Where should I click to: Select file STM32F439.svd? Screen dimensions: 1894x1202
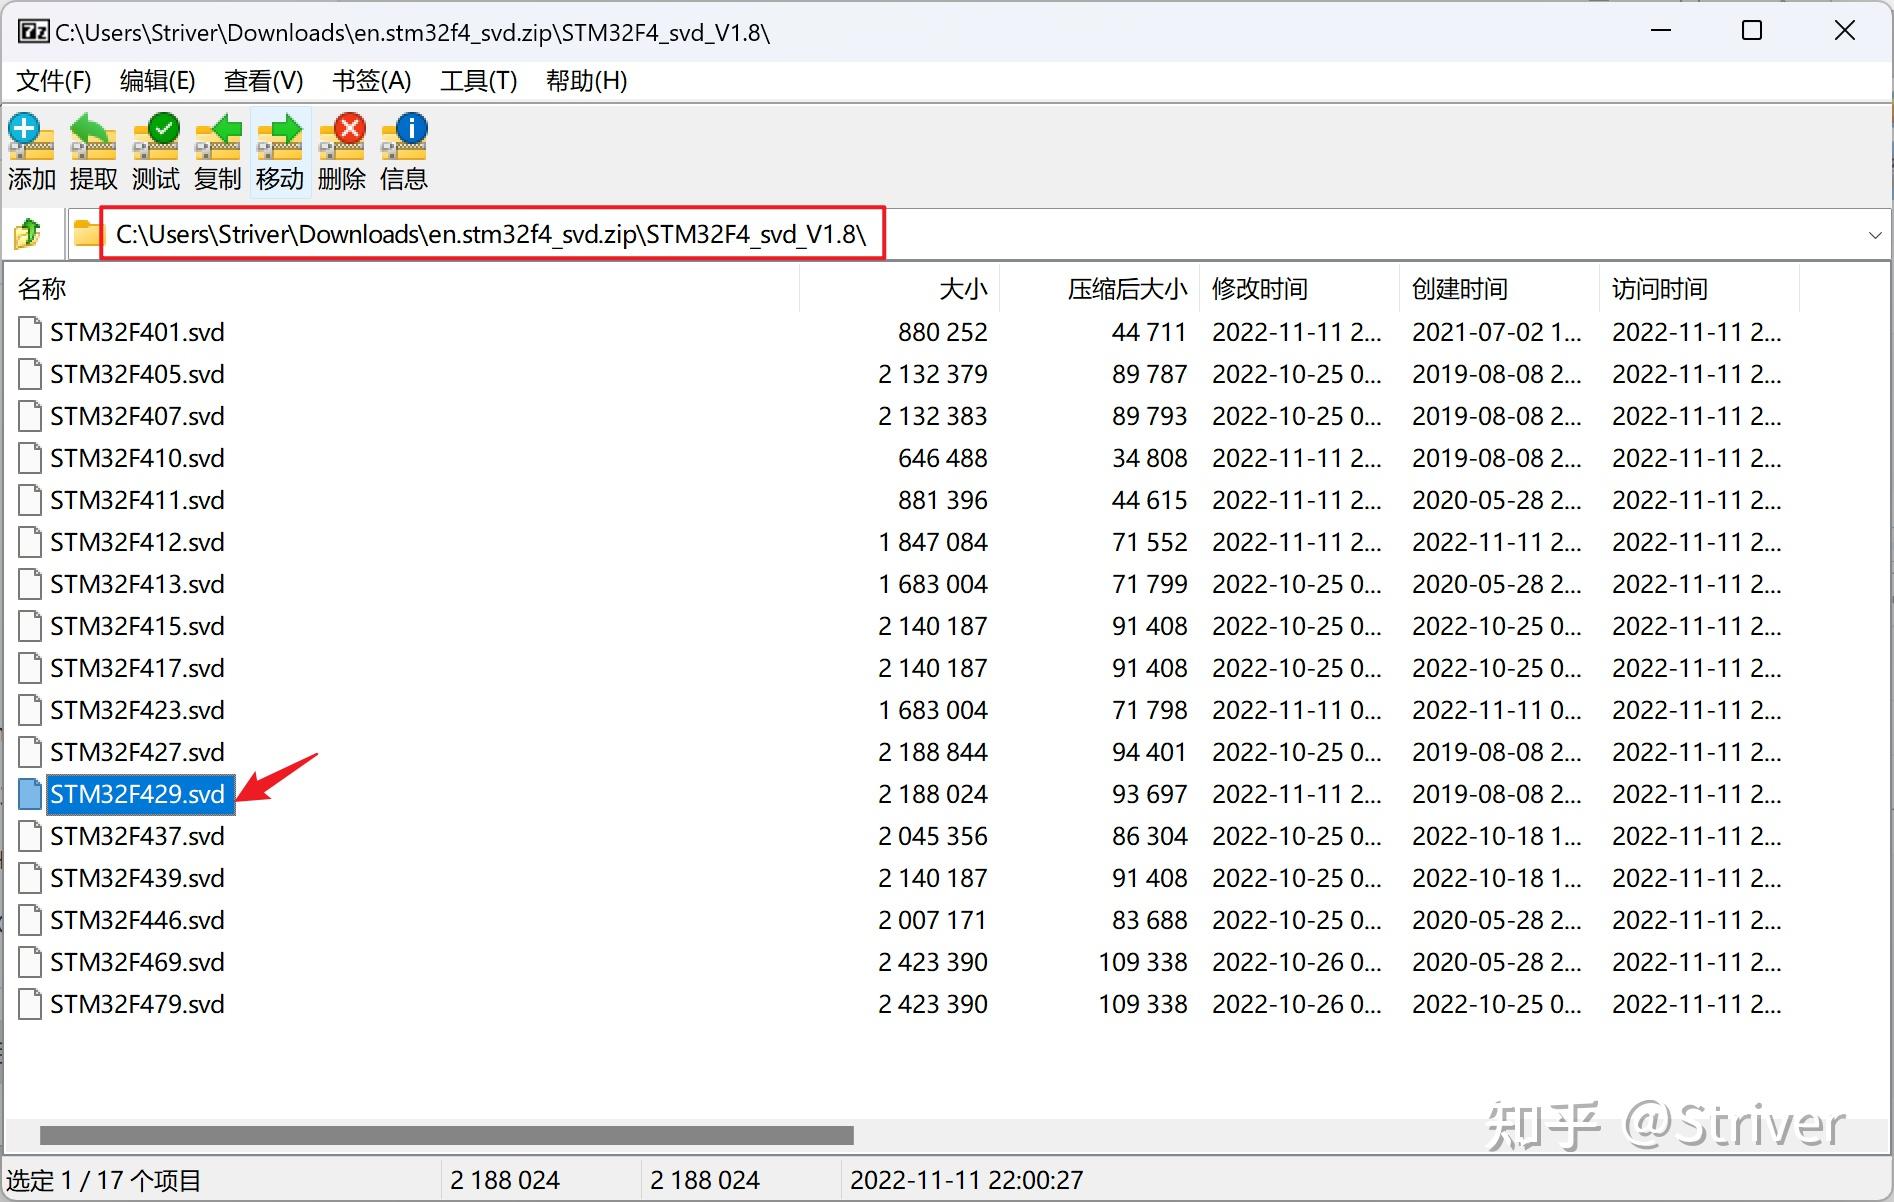(138, 878)
